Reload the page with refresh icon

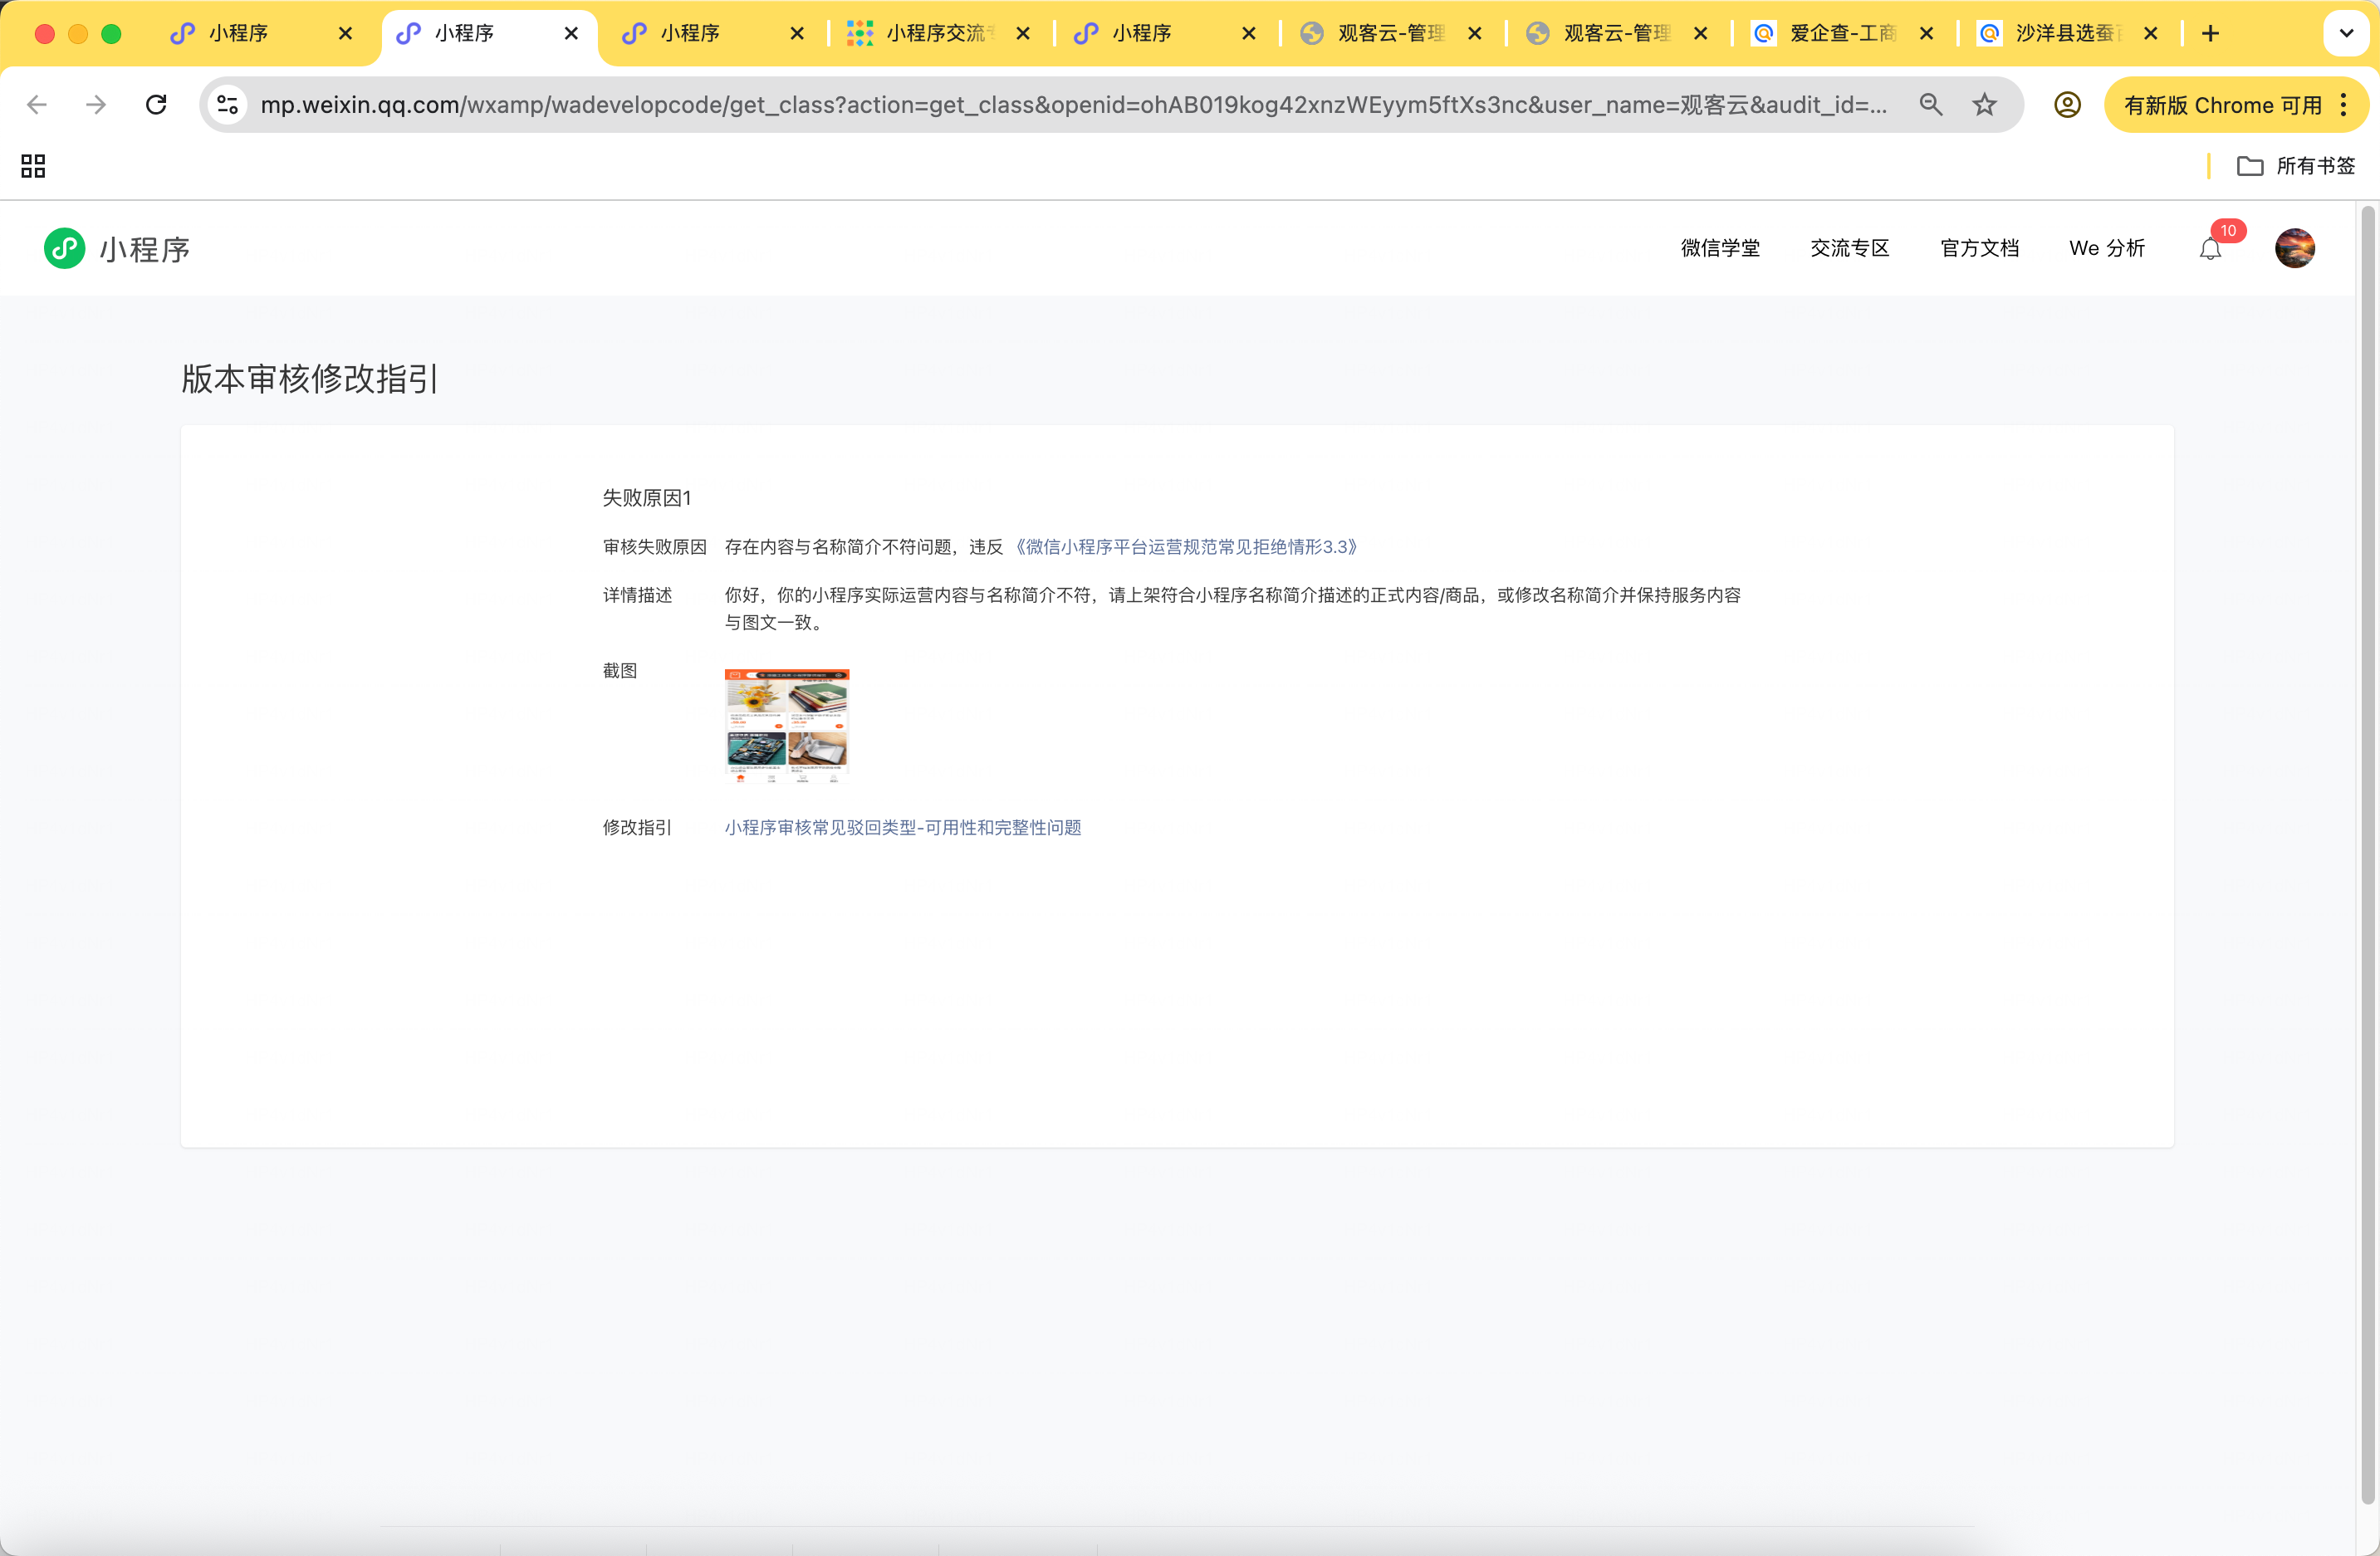tap(156, 105)
